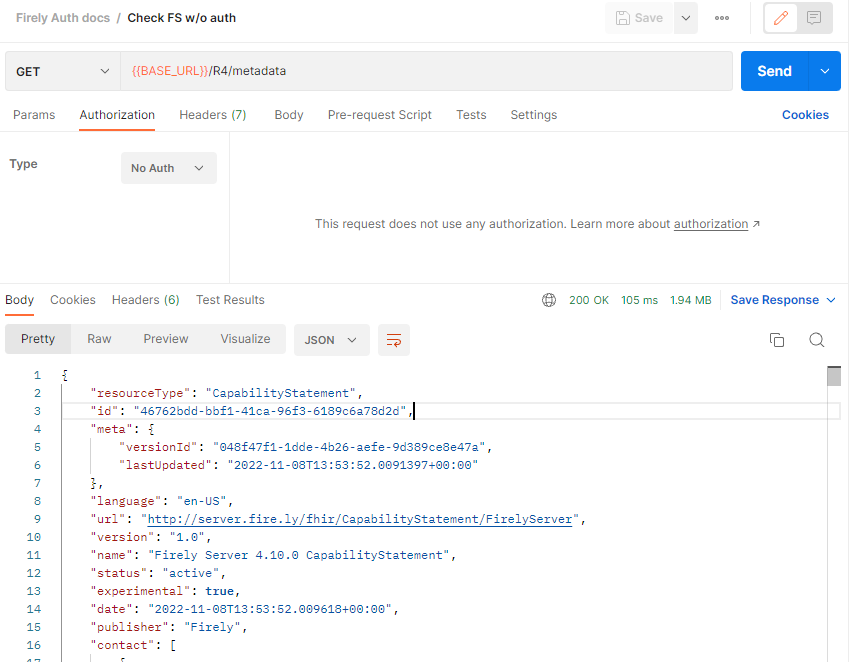This screenshot has width=855, height=662.
Task: Open the No Auth type dropdown
Action: (168, 168)
